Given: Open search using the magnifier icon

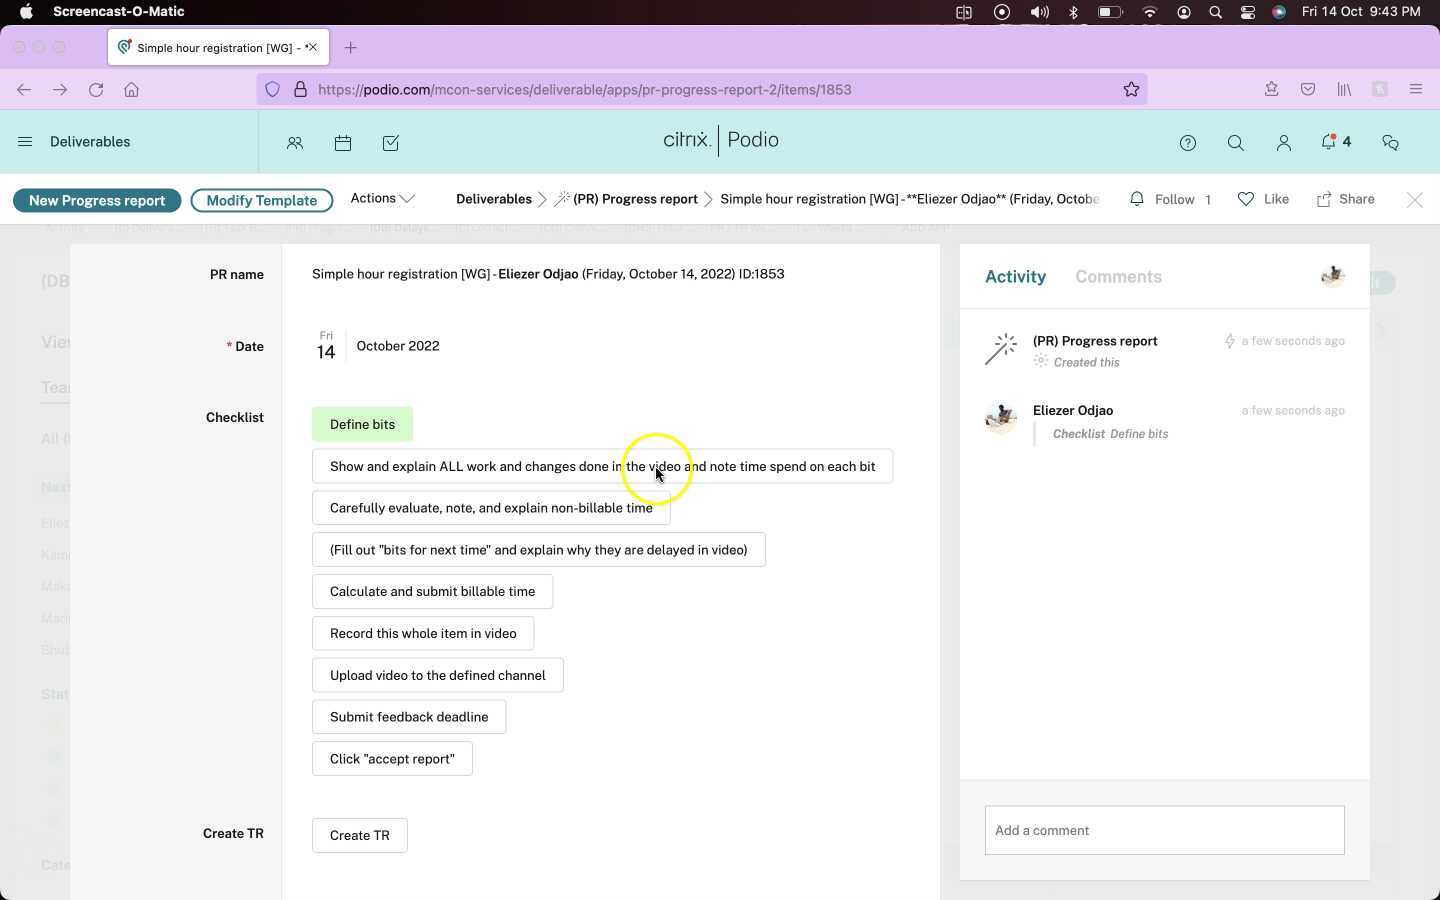Looking at the screenshot, I should tap(1236, 142).
